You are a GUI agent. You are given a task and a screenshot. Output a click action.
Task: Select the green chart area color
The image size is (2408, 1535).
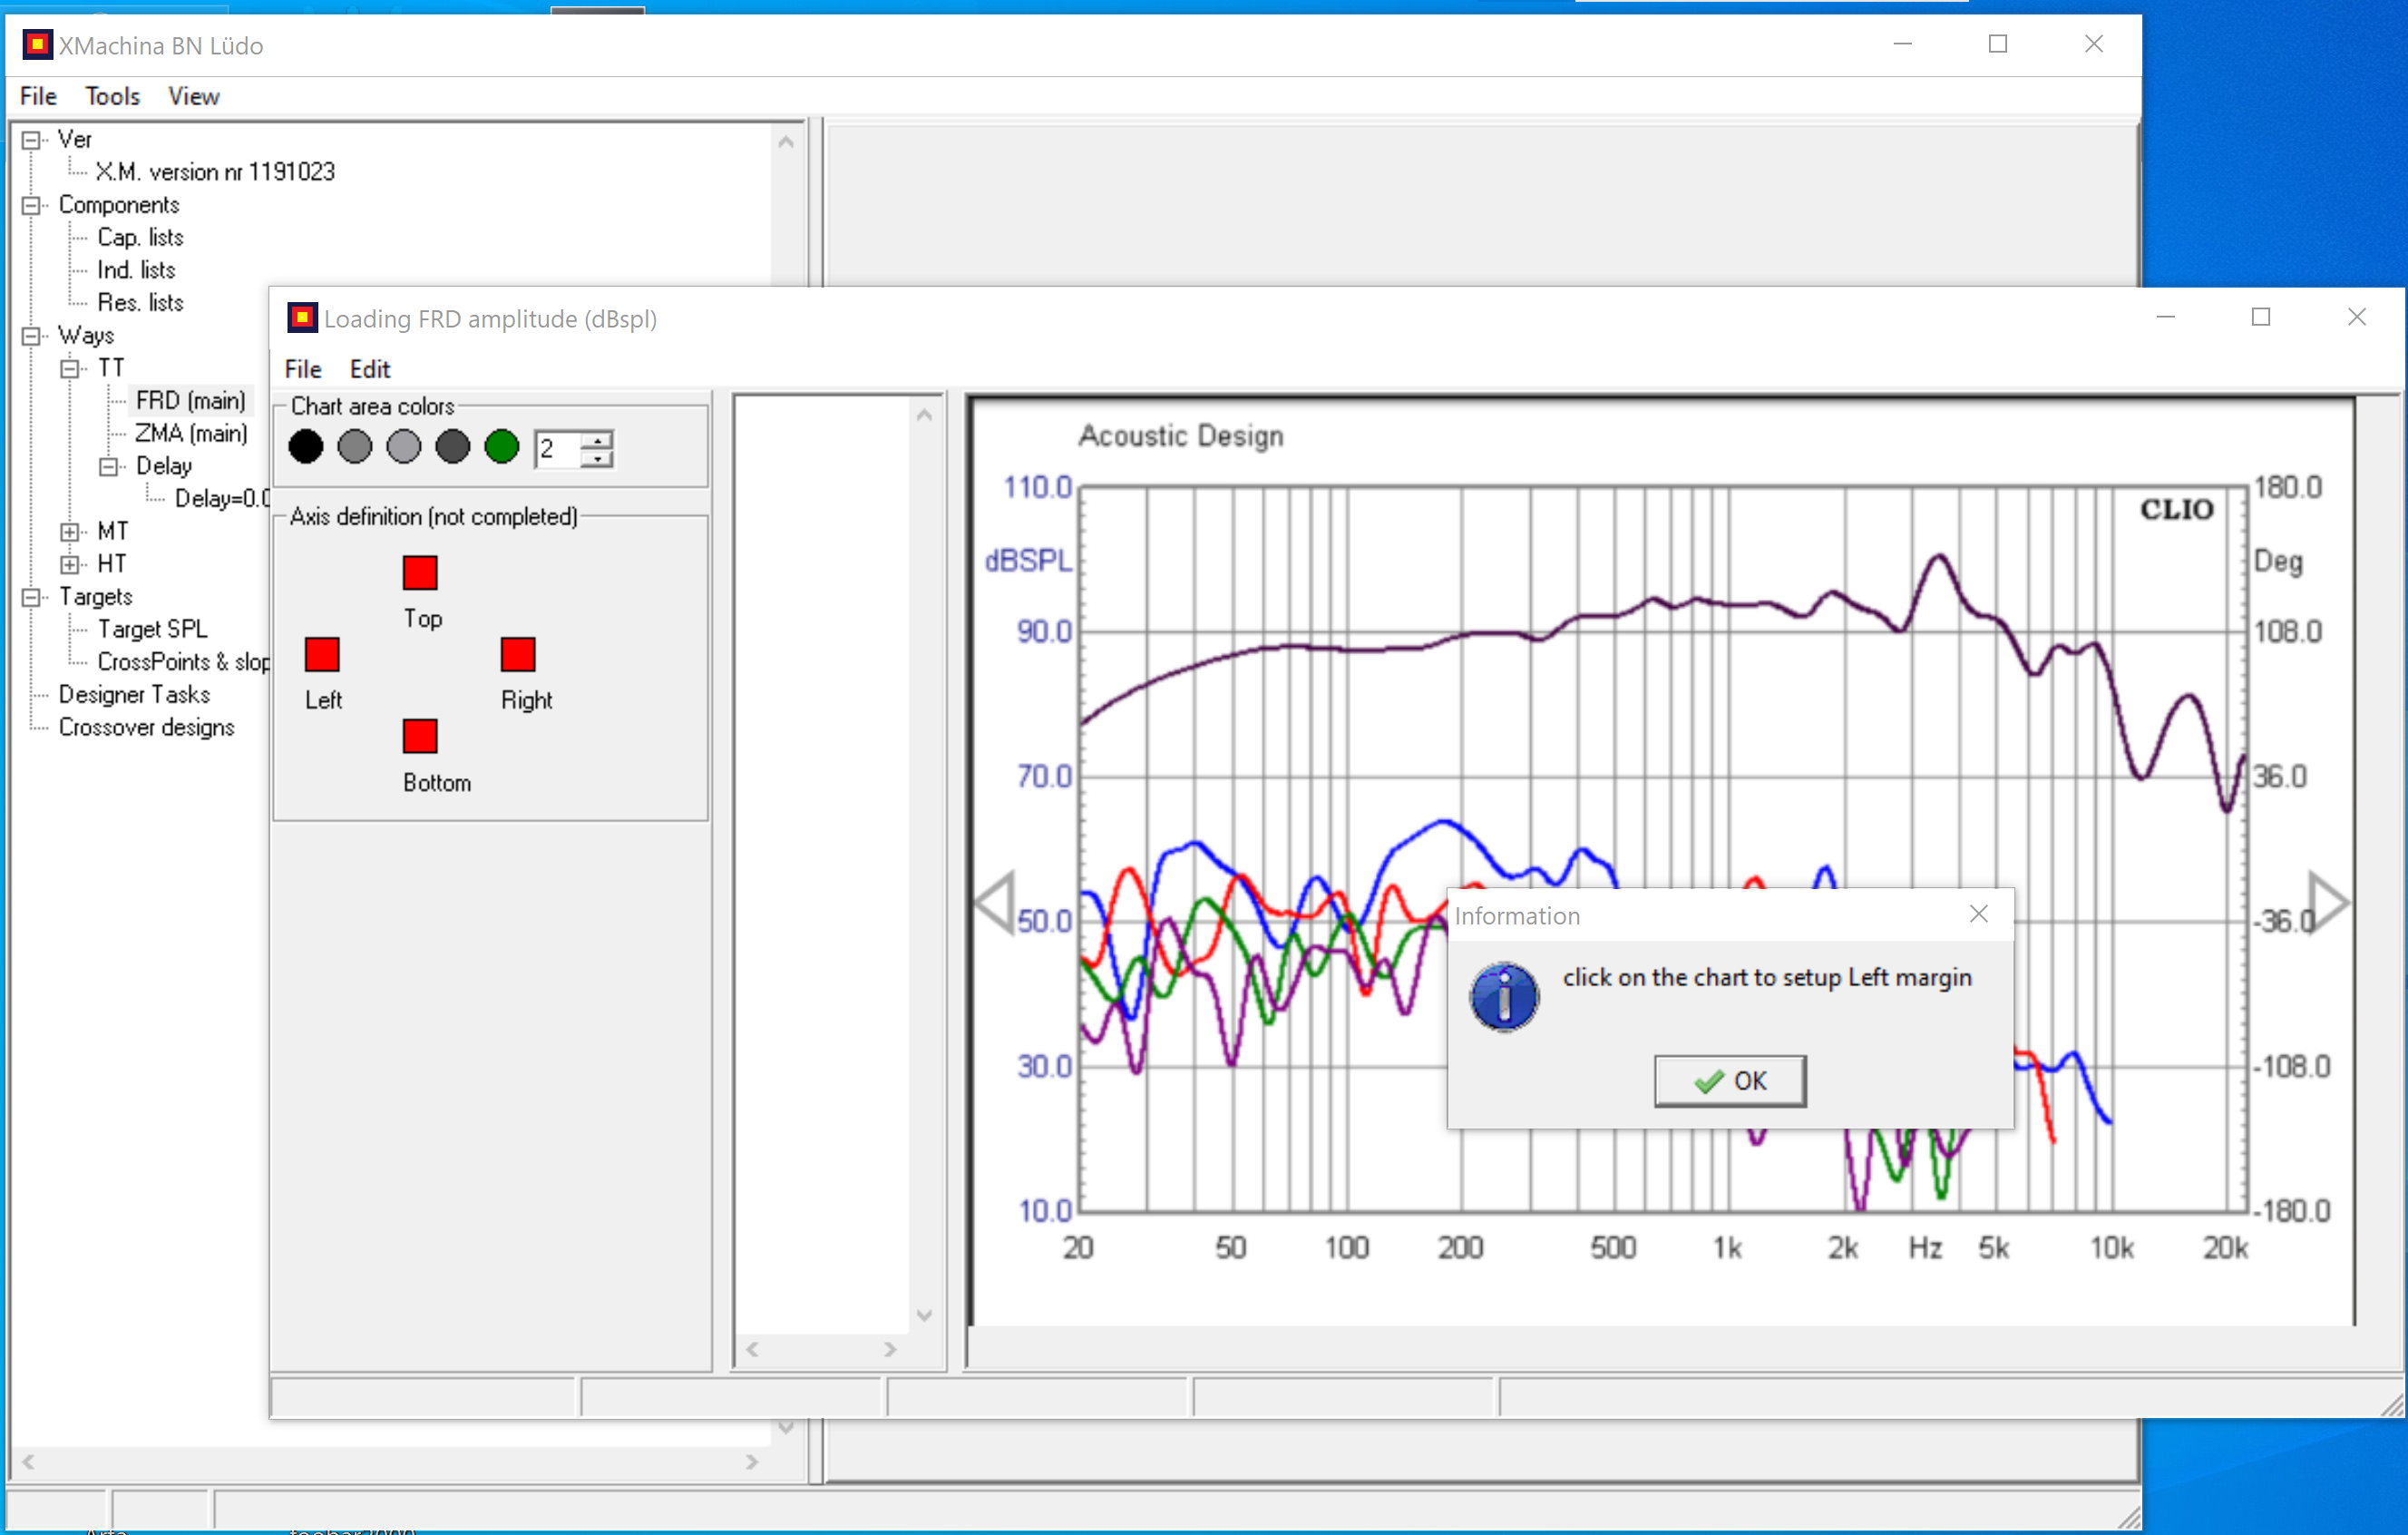pos(502,446)
